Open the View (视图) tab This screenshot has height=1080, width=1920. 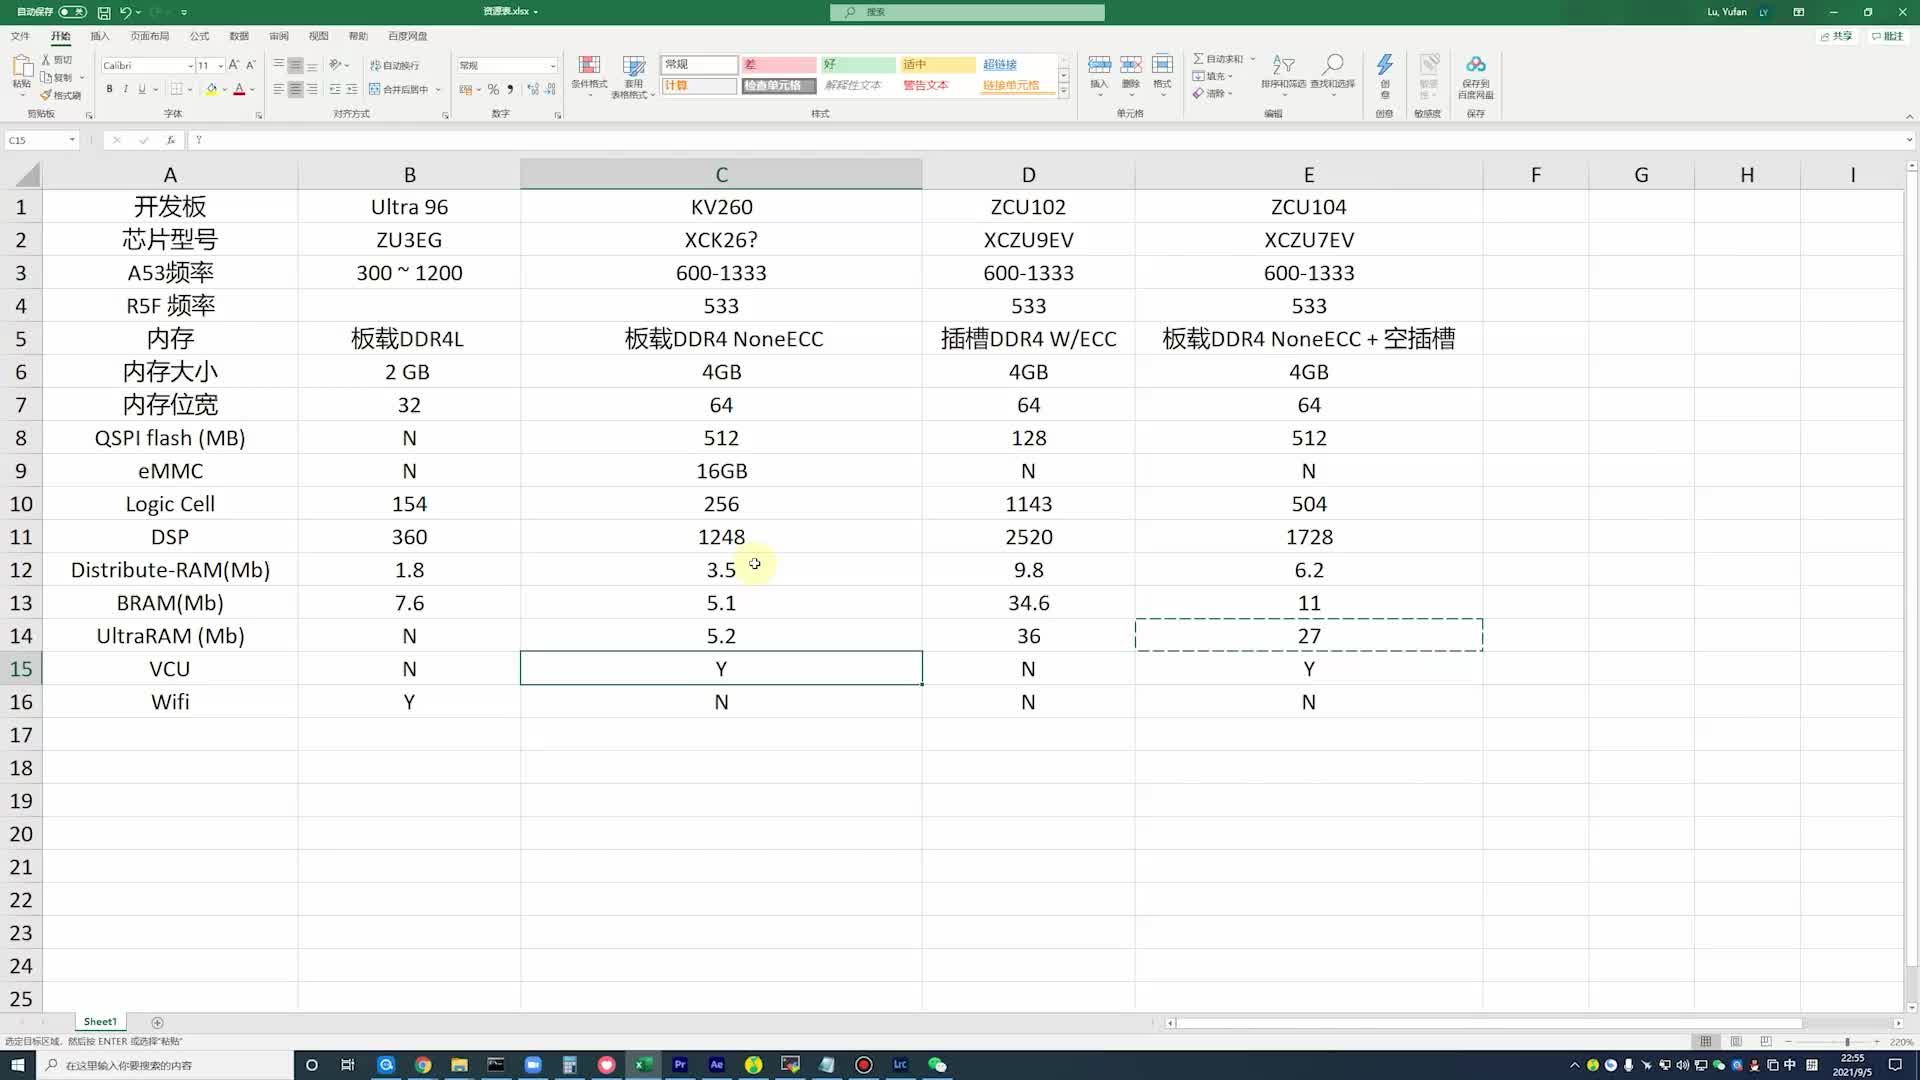pos(318,36)
